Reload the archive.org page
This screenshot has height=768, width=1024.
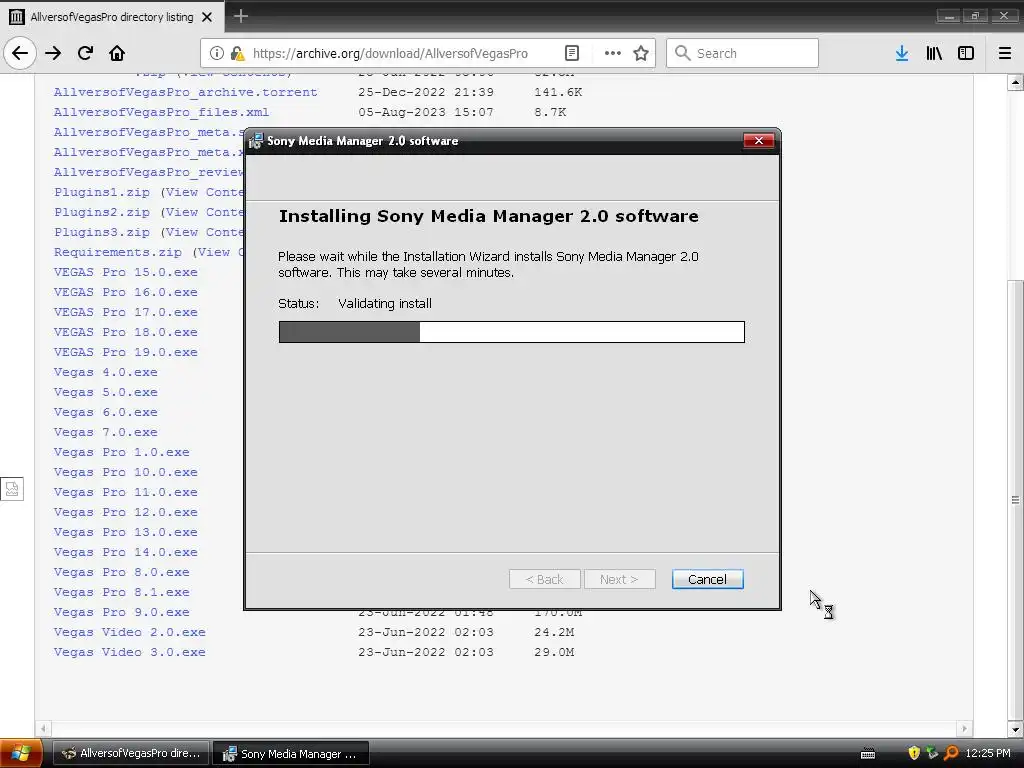tap(85, 53)
